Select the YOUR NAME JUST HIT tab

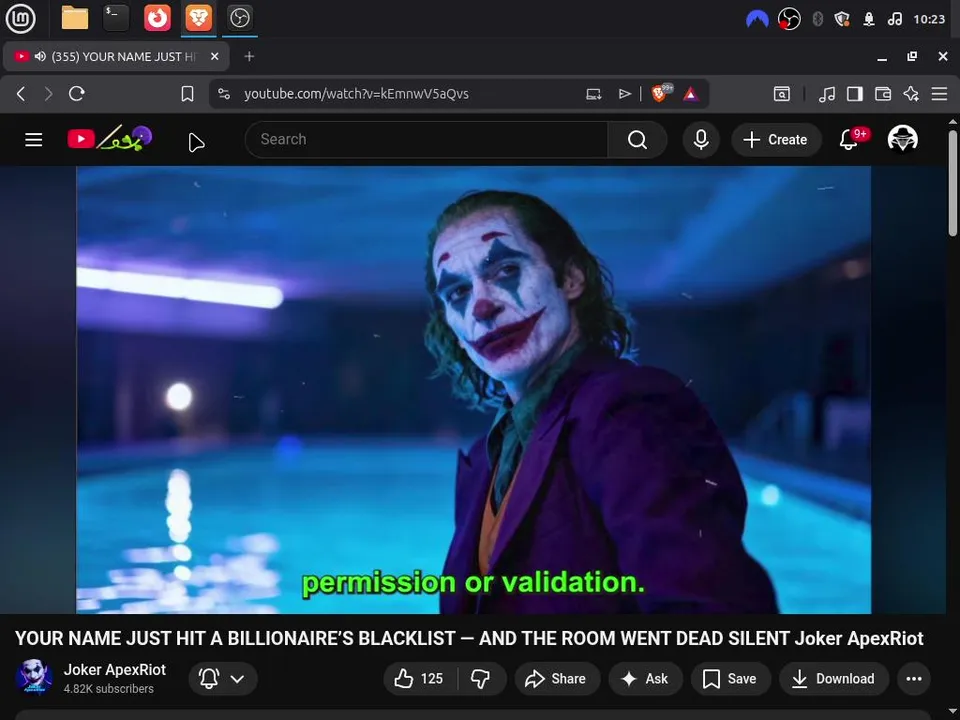116,56
